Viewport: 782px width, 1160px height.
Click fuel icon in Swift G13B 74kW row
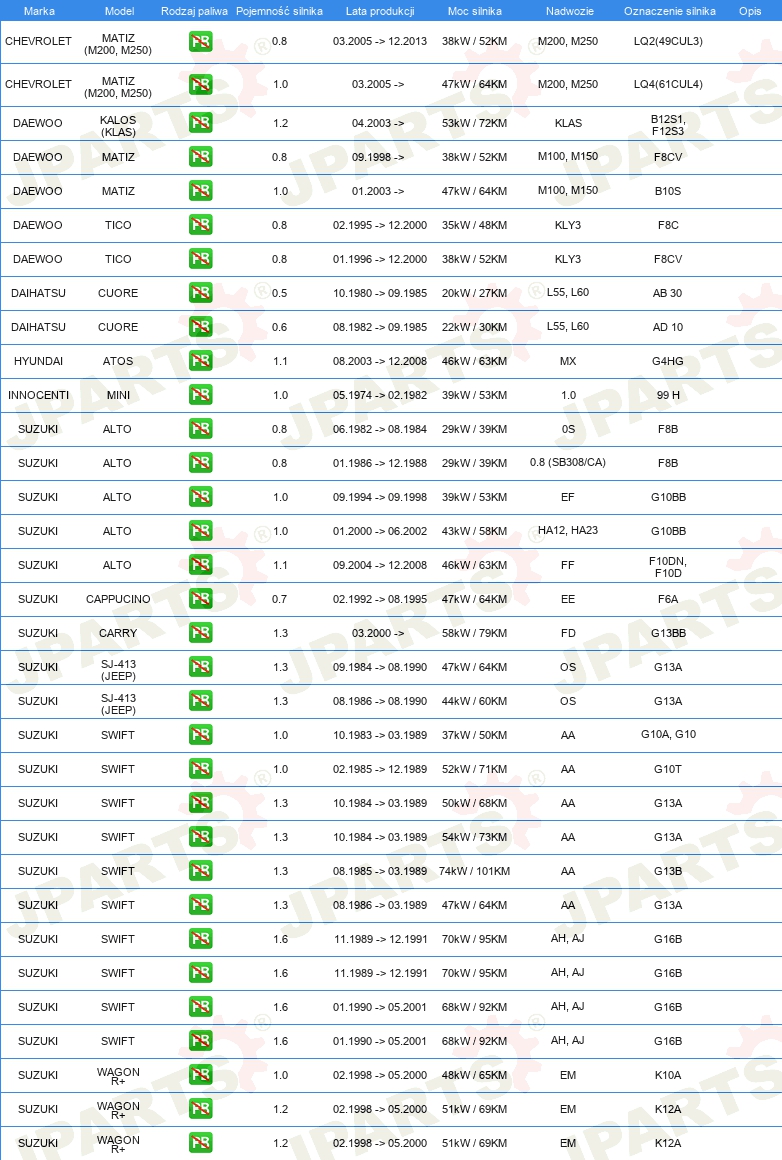point(200,871)
